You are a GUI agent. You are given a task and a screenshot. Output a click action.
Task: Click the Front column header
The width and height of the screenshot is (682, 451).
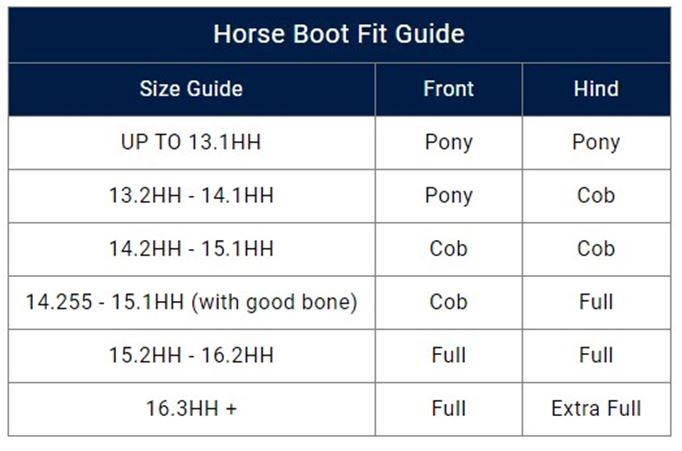448,89
